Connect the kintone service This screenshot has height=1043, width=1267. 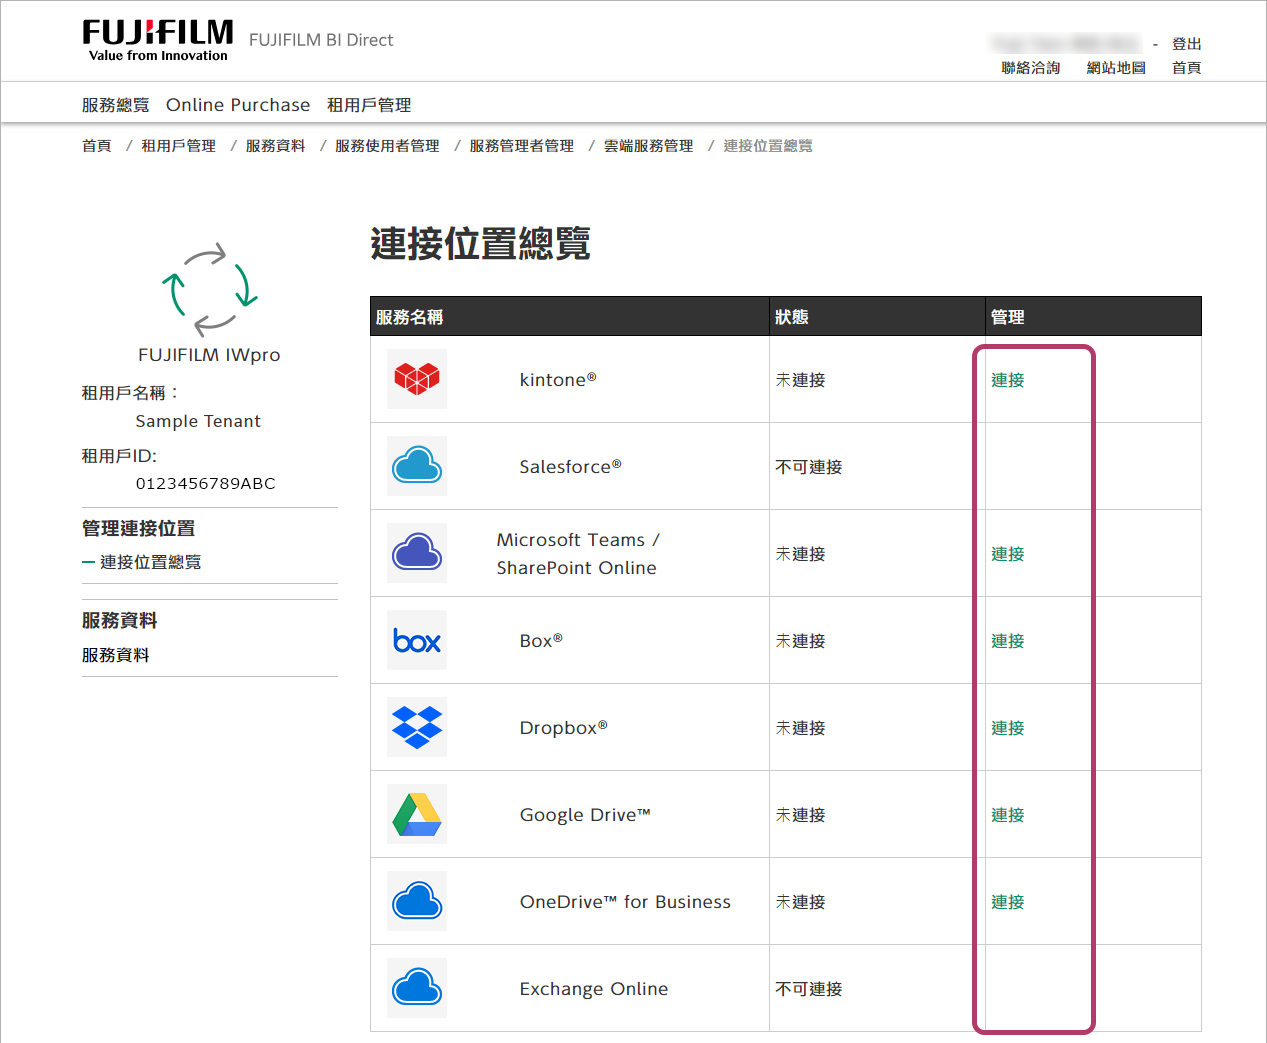pos(1008,380)
